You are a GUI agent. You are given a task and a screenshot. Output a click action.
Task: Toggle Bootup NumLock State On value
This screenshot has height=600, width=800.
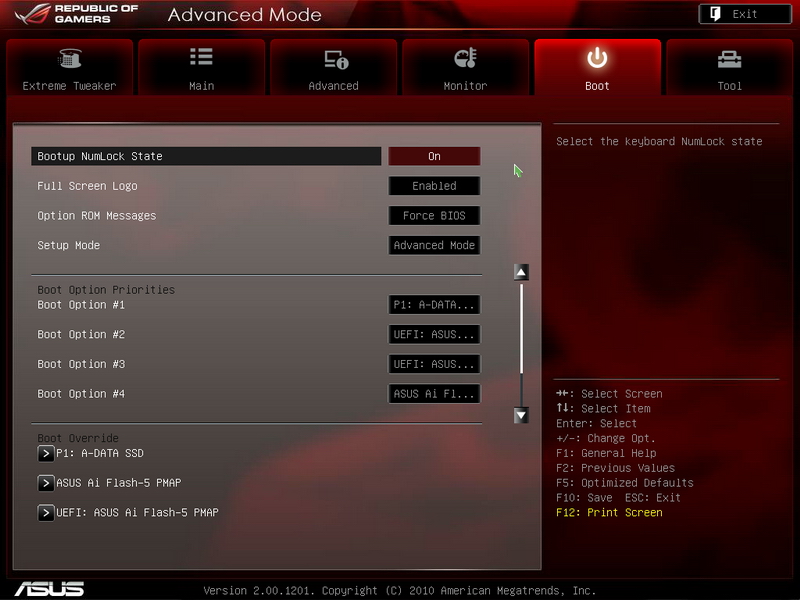pos(434,156)
